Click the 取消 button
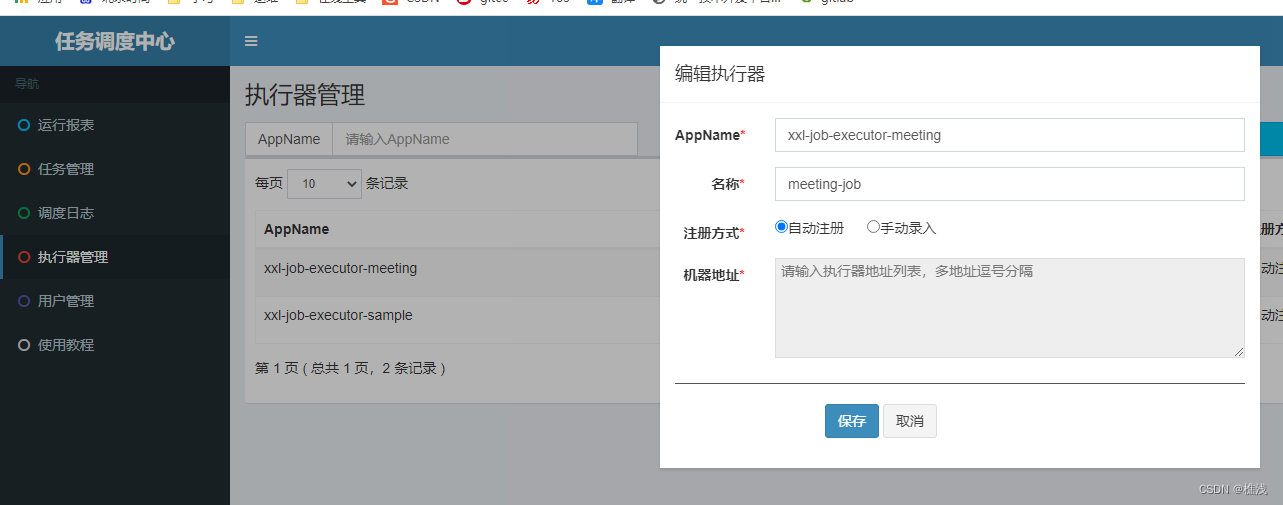The height and width of the screenshot is (505, 1283). pyautogui.click(x=909, y=421)
